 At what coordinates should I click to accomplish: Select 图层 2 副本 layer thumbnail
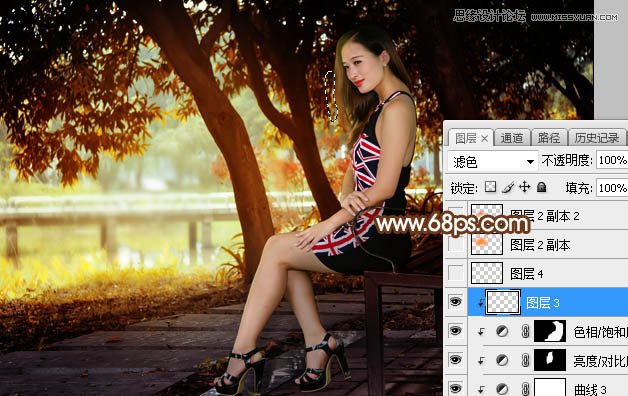point(487,244)
